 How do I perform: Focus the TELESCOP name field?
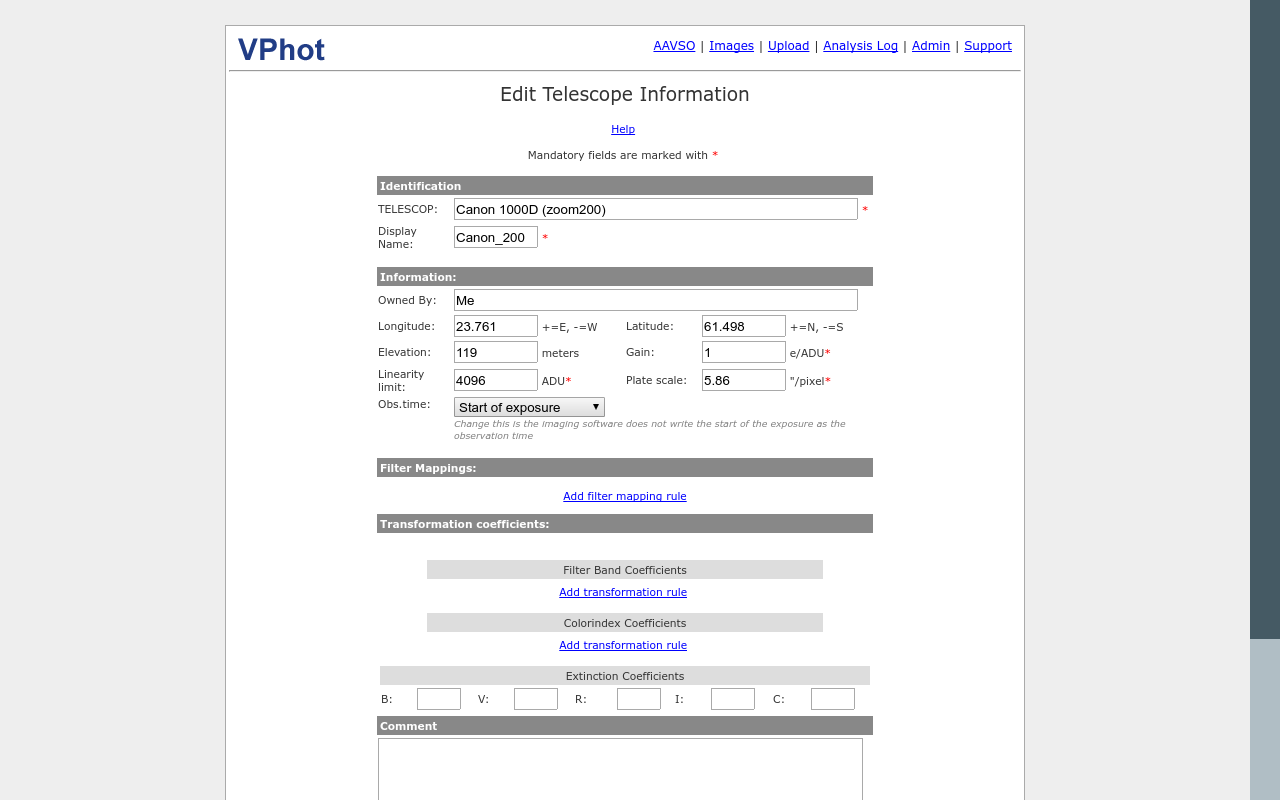[655, 209]
